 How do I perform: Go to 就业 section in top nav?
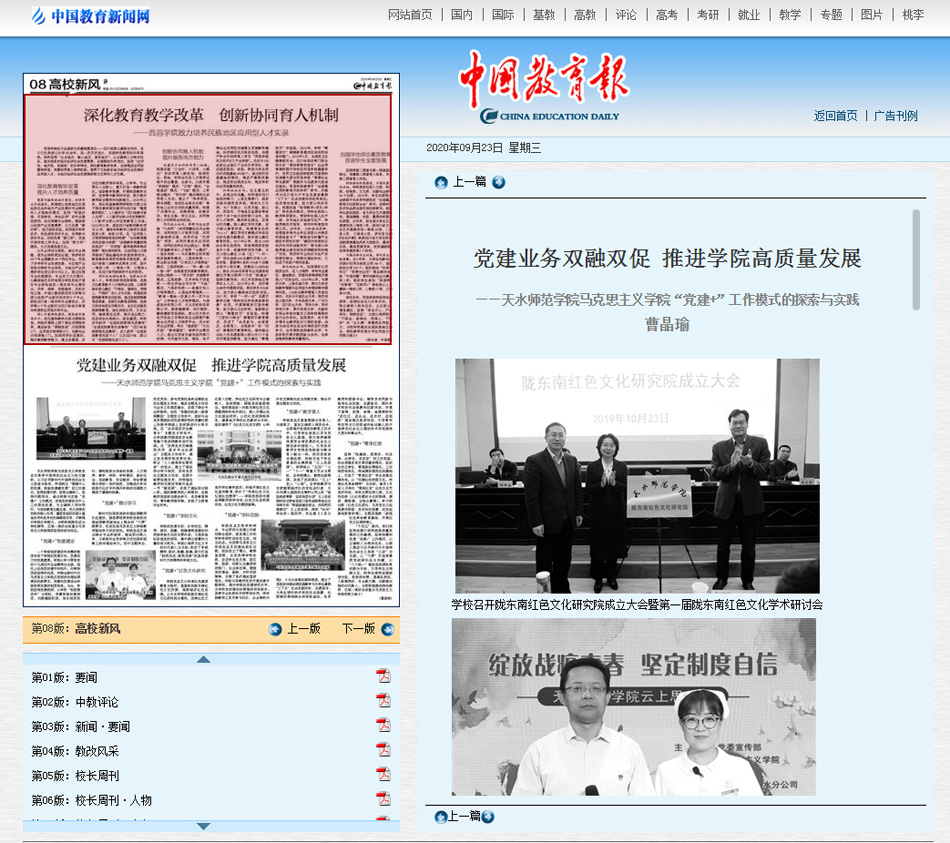(748, 15)
